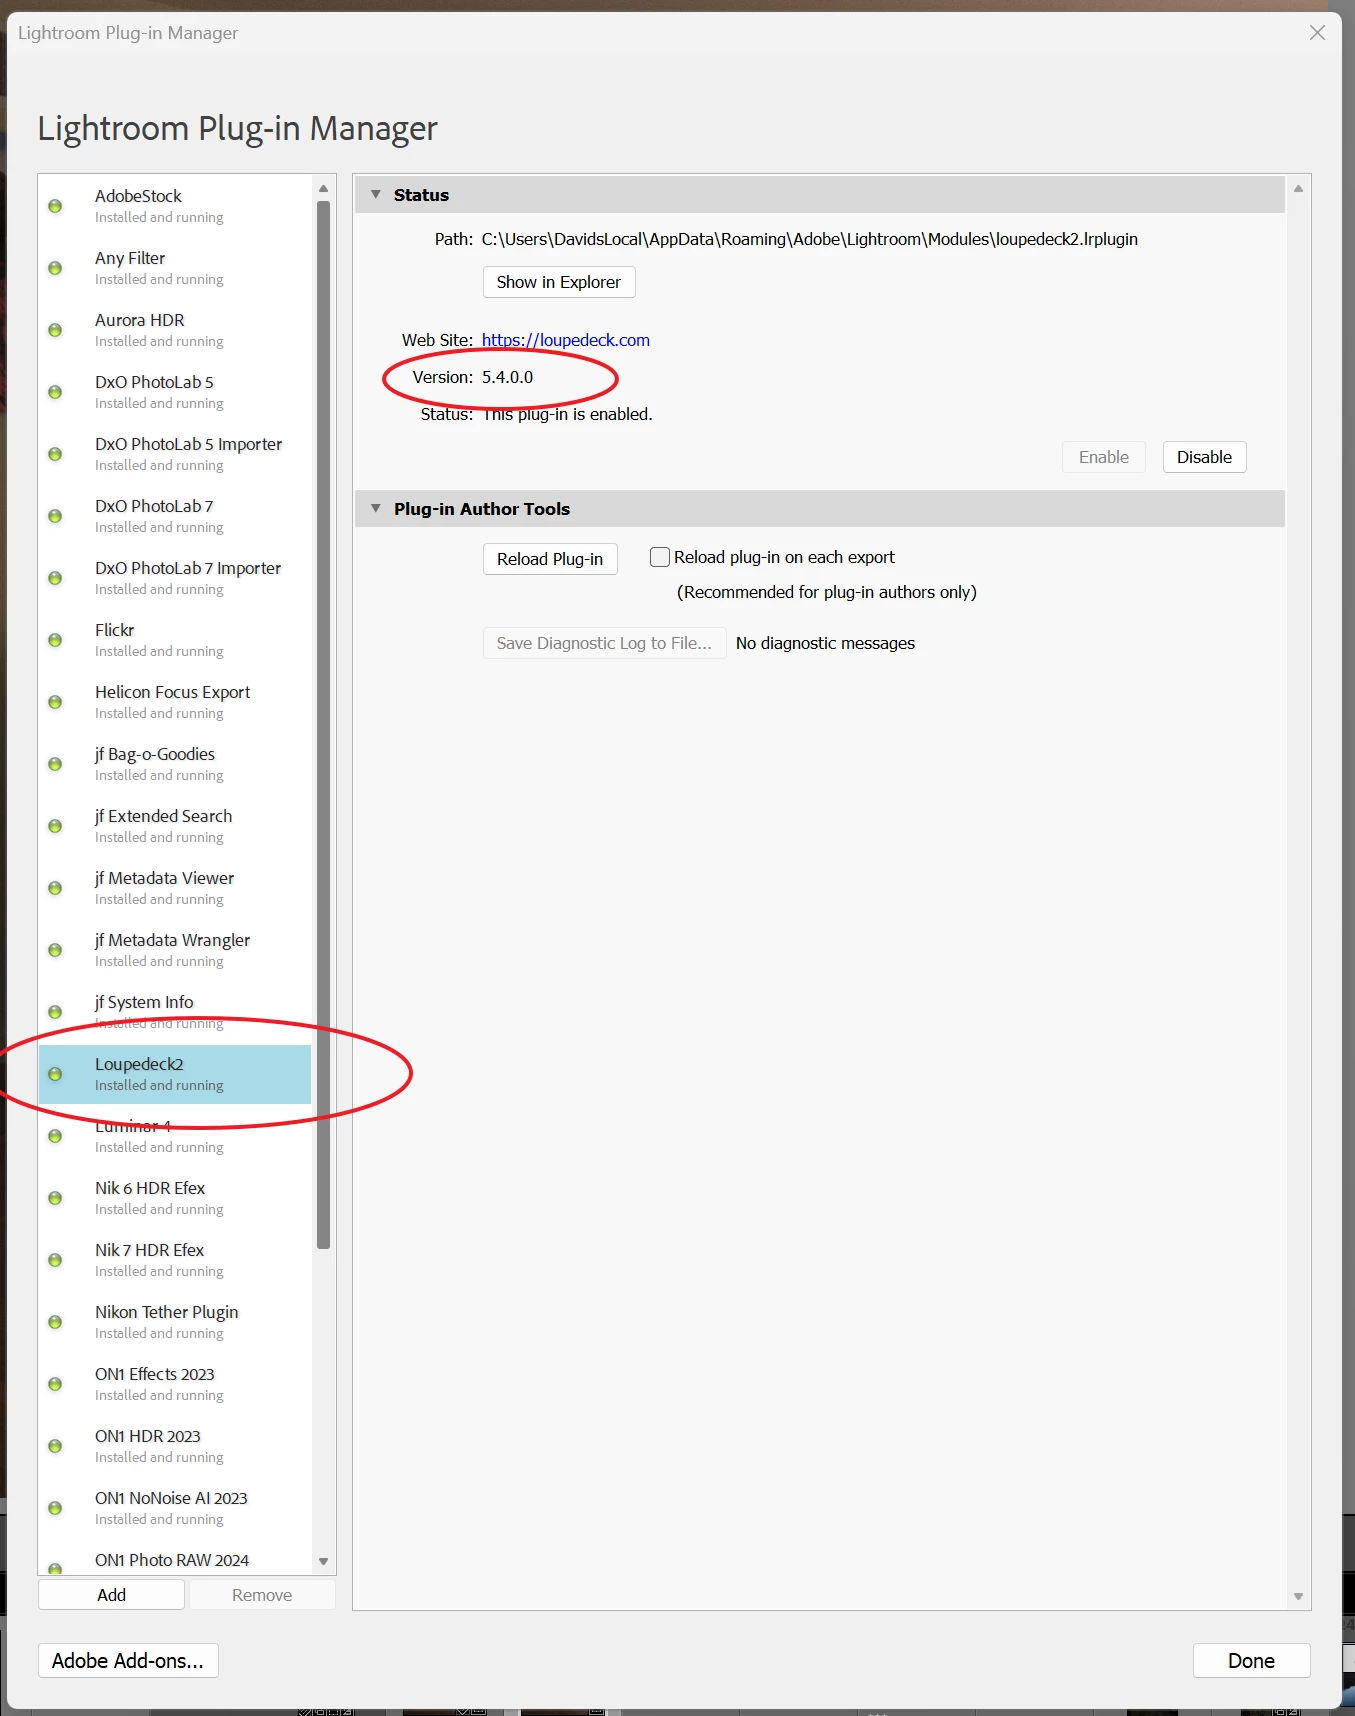Select Aurora HDR plug-in entry

[175, 329]
